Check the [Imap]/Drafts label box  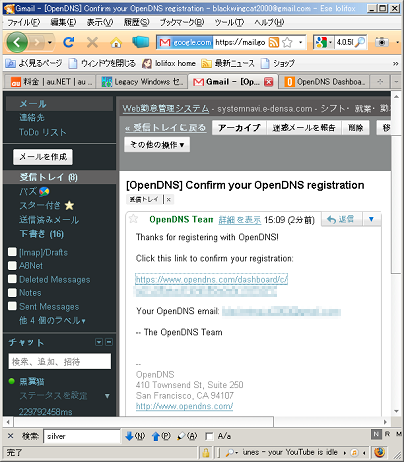(x=12, y=252)
